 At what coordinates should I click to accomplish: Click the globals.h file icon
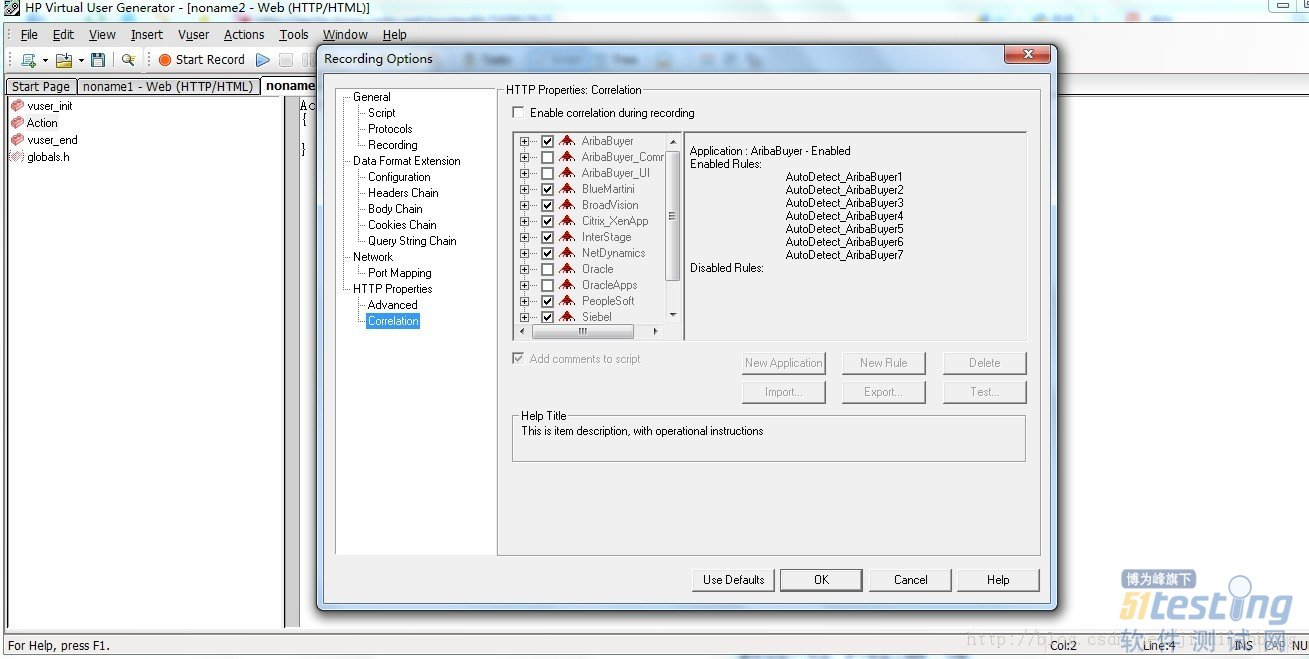(17, 156)
